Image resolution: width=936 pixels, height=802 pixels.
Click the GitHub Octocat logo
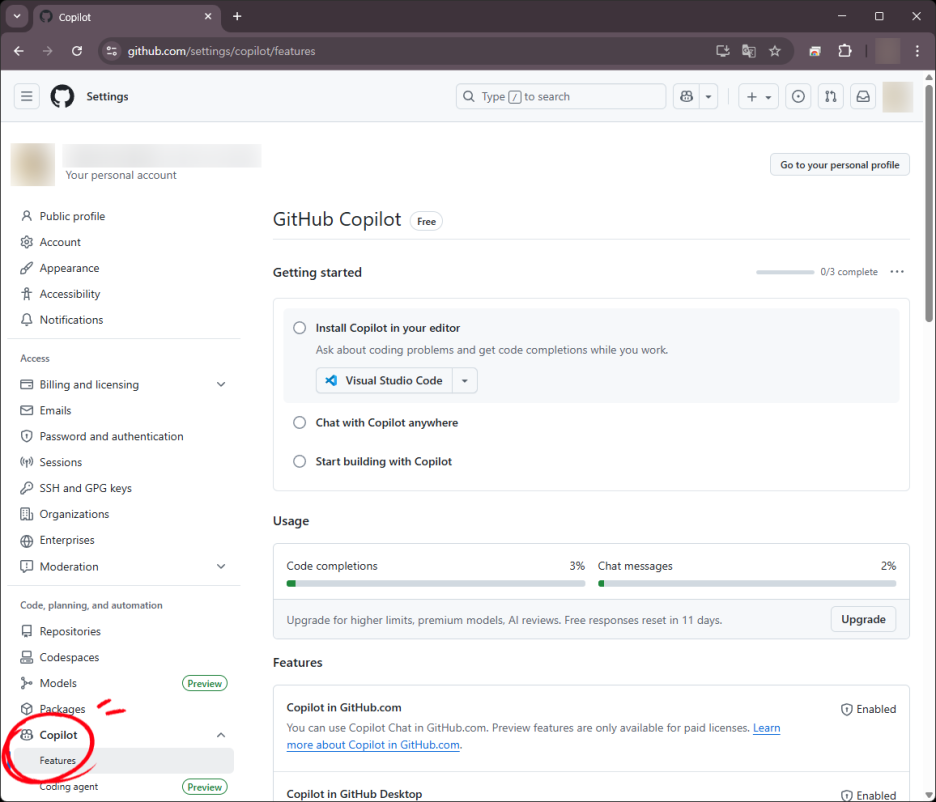click(x=62, y=96)
